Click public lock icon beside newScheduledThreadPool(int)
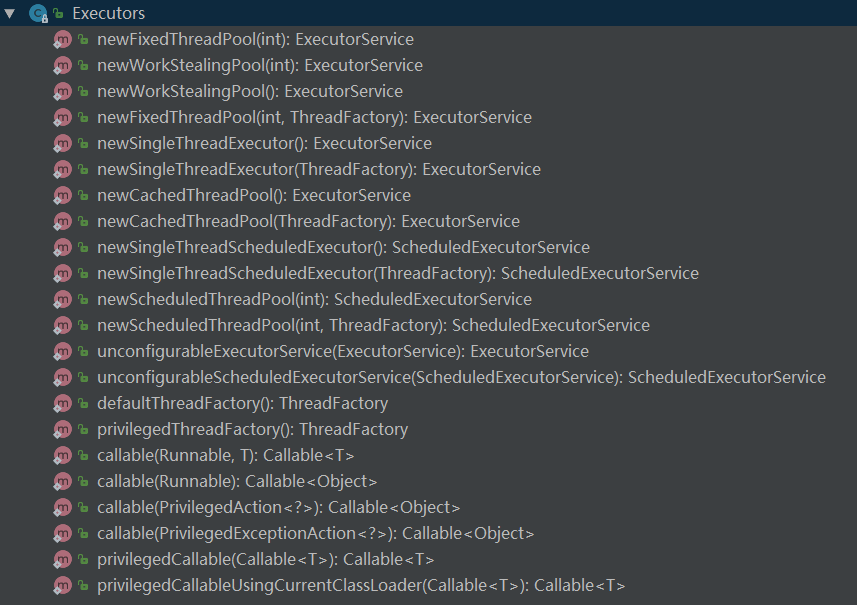Image resolution: width=857 pixels, height=605 pixels. point(84,300)
